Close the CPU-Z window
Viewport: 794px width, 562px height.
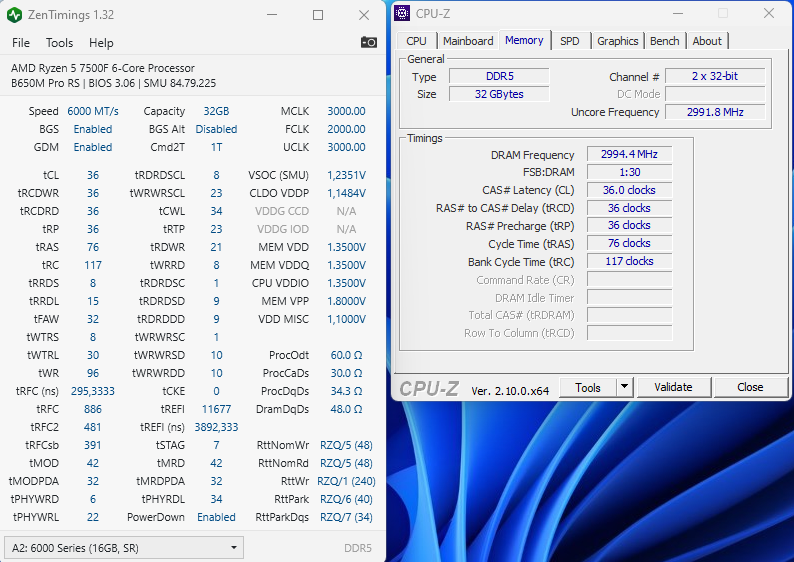click(769, 14)
